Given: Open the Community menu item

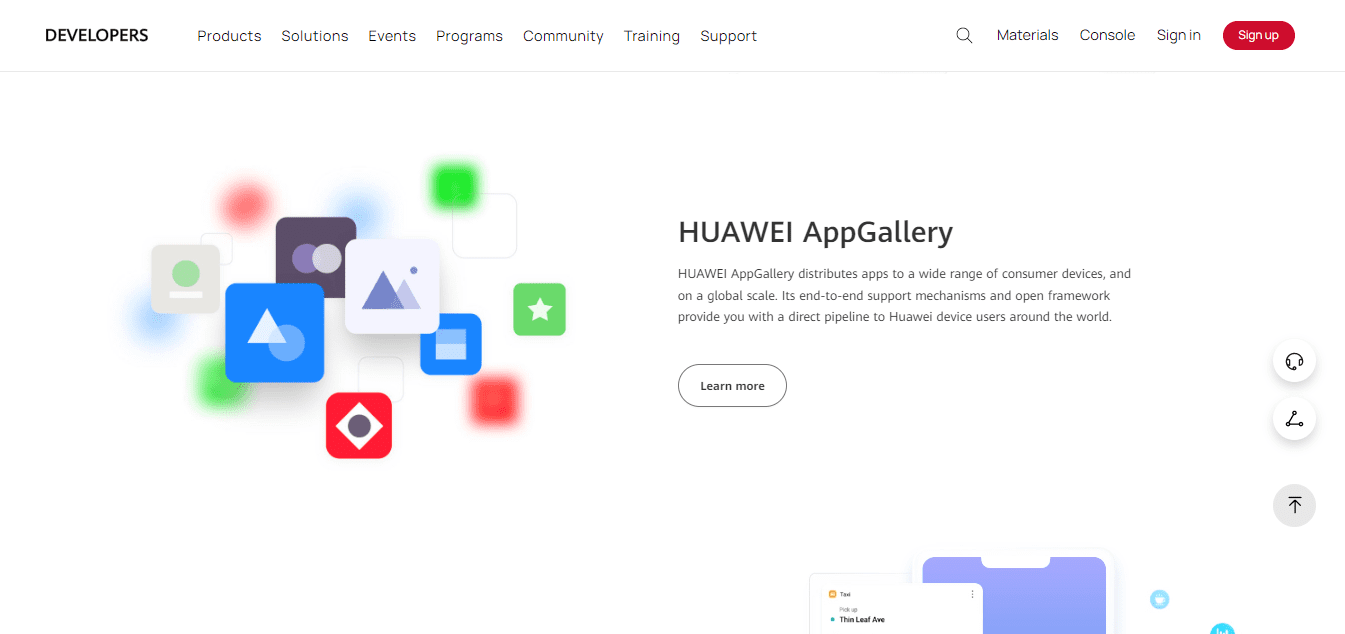Looking at the screenshot, I should point(563,36).
